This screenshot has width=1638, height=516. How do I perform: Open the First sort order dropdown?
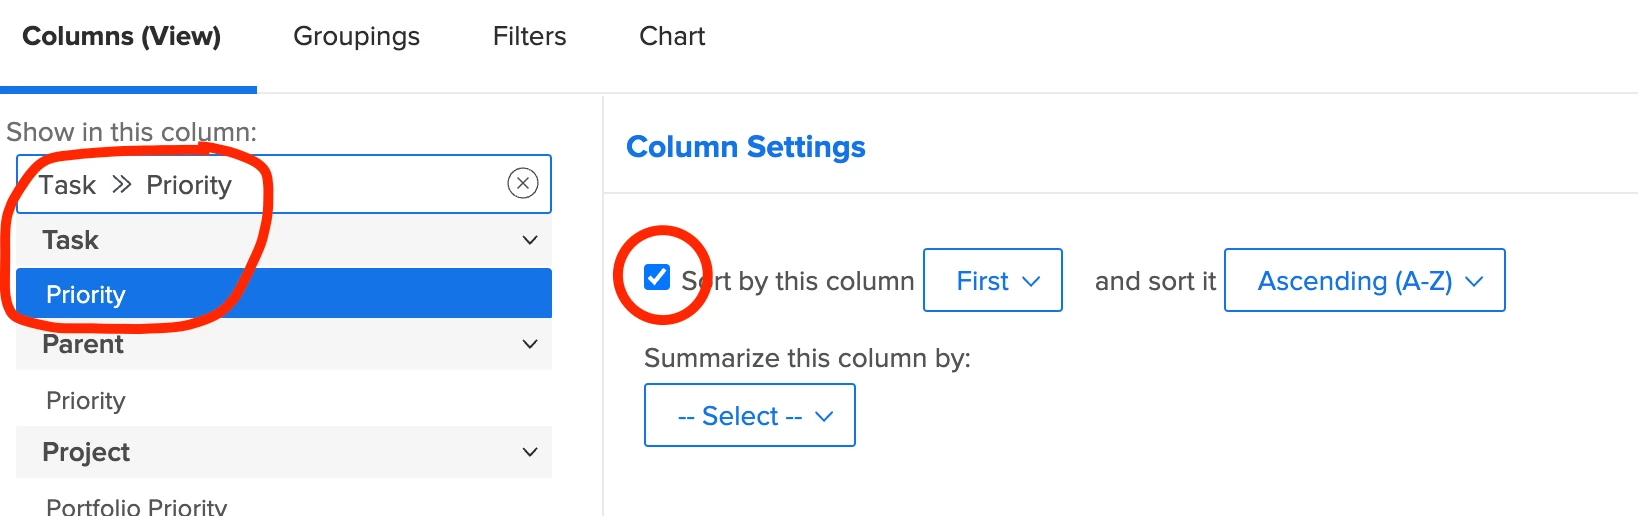coord(992,281)
